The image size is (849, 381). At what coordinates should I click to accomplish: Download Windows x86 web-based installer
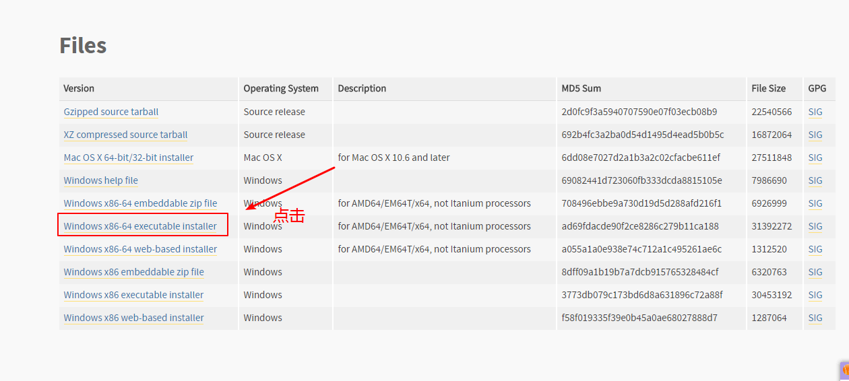(134, 318)
